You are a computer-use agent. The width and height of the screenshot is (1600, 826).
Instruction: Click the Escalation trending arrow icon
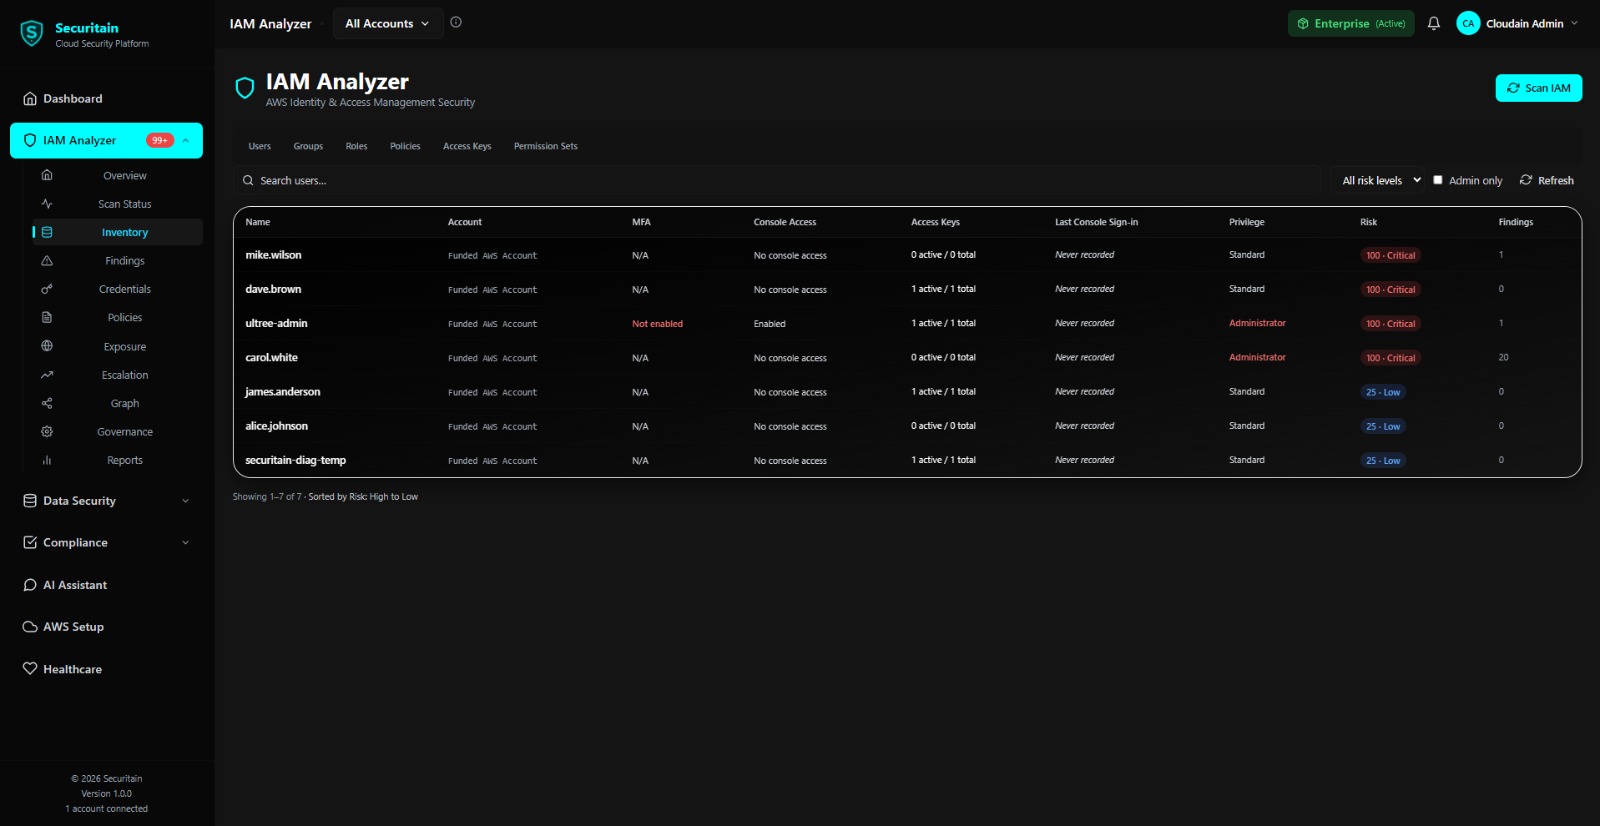[47, 375]
